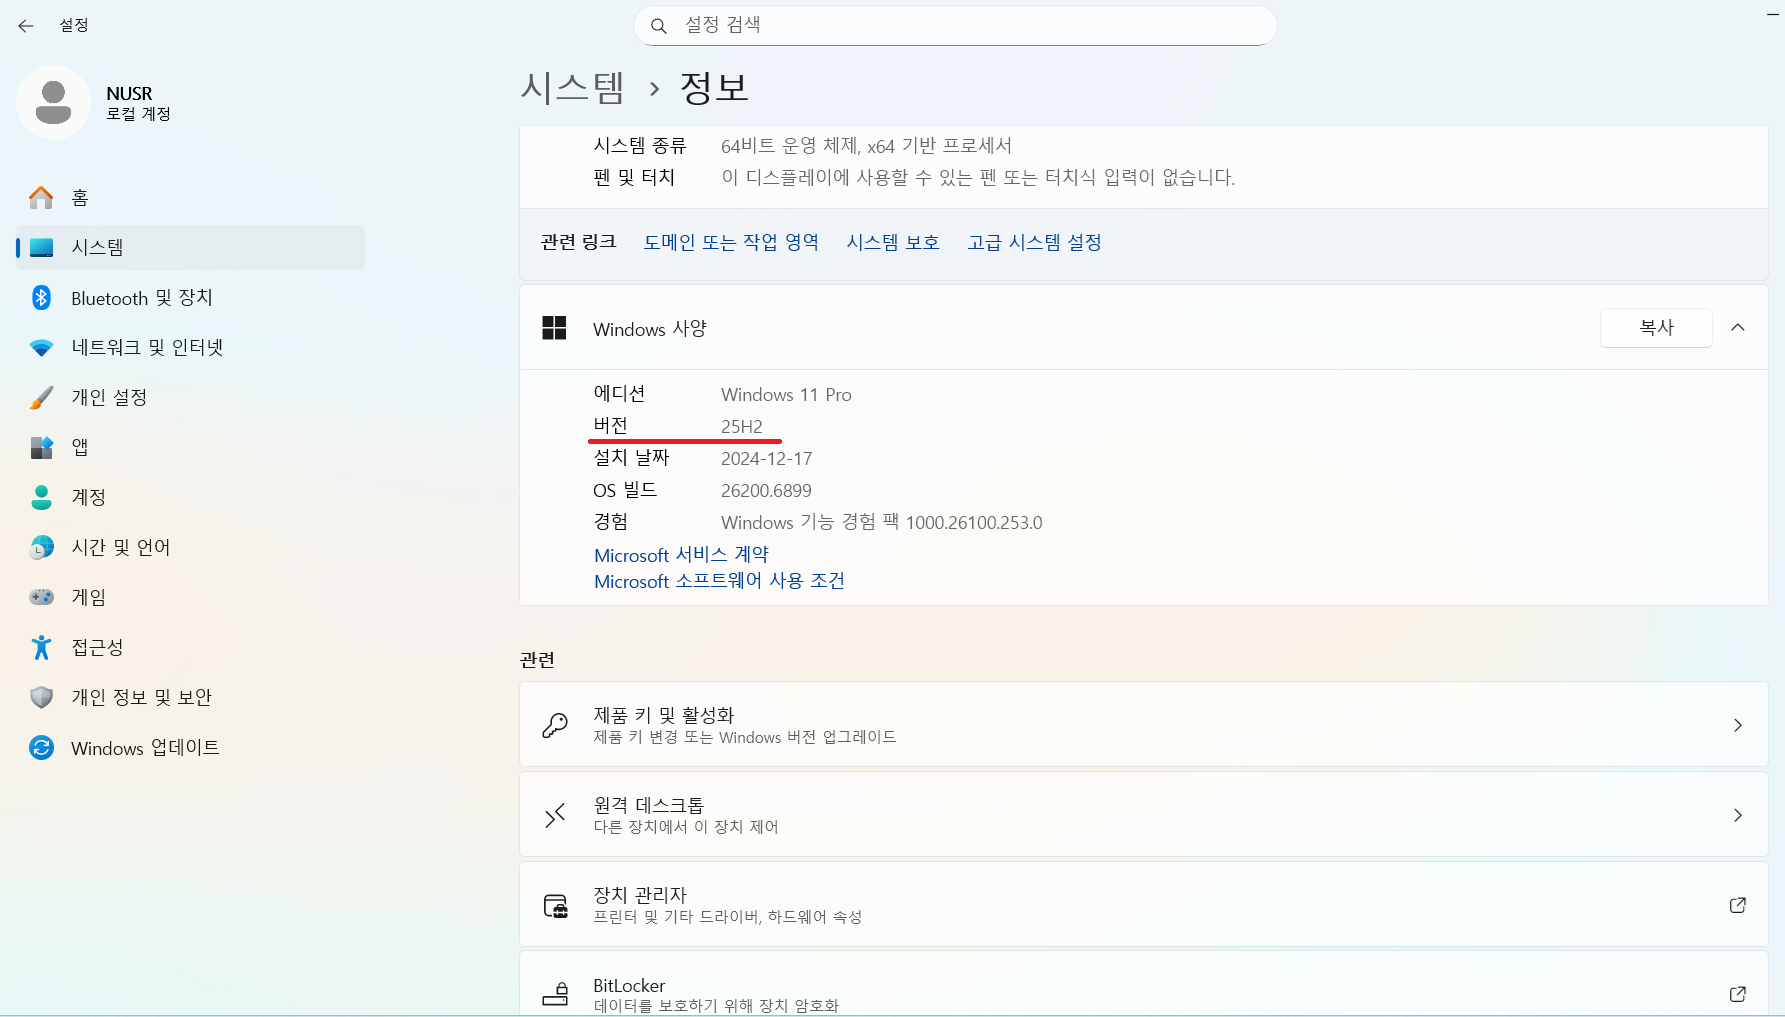The image size is (1785, 1017).
Task: Click the install date 2024-12-17
Action: (x=767, y=459)
